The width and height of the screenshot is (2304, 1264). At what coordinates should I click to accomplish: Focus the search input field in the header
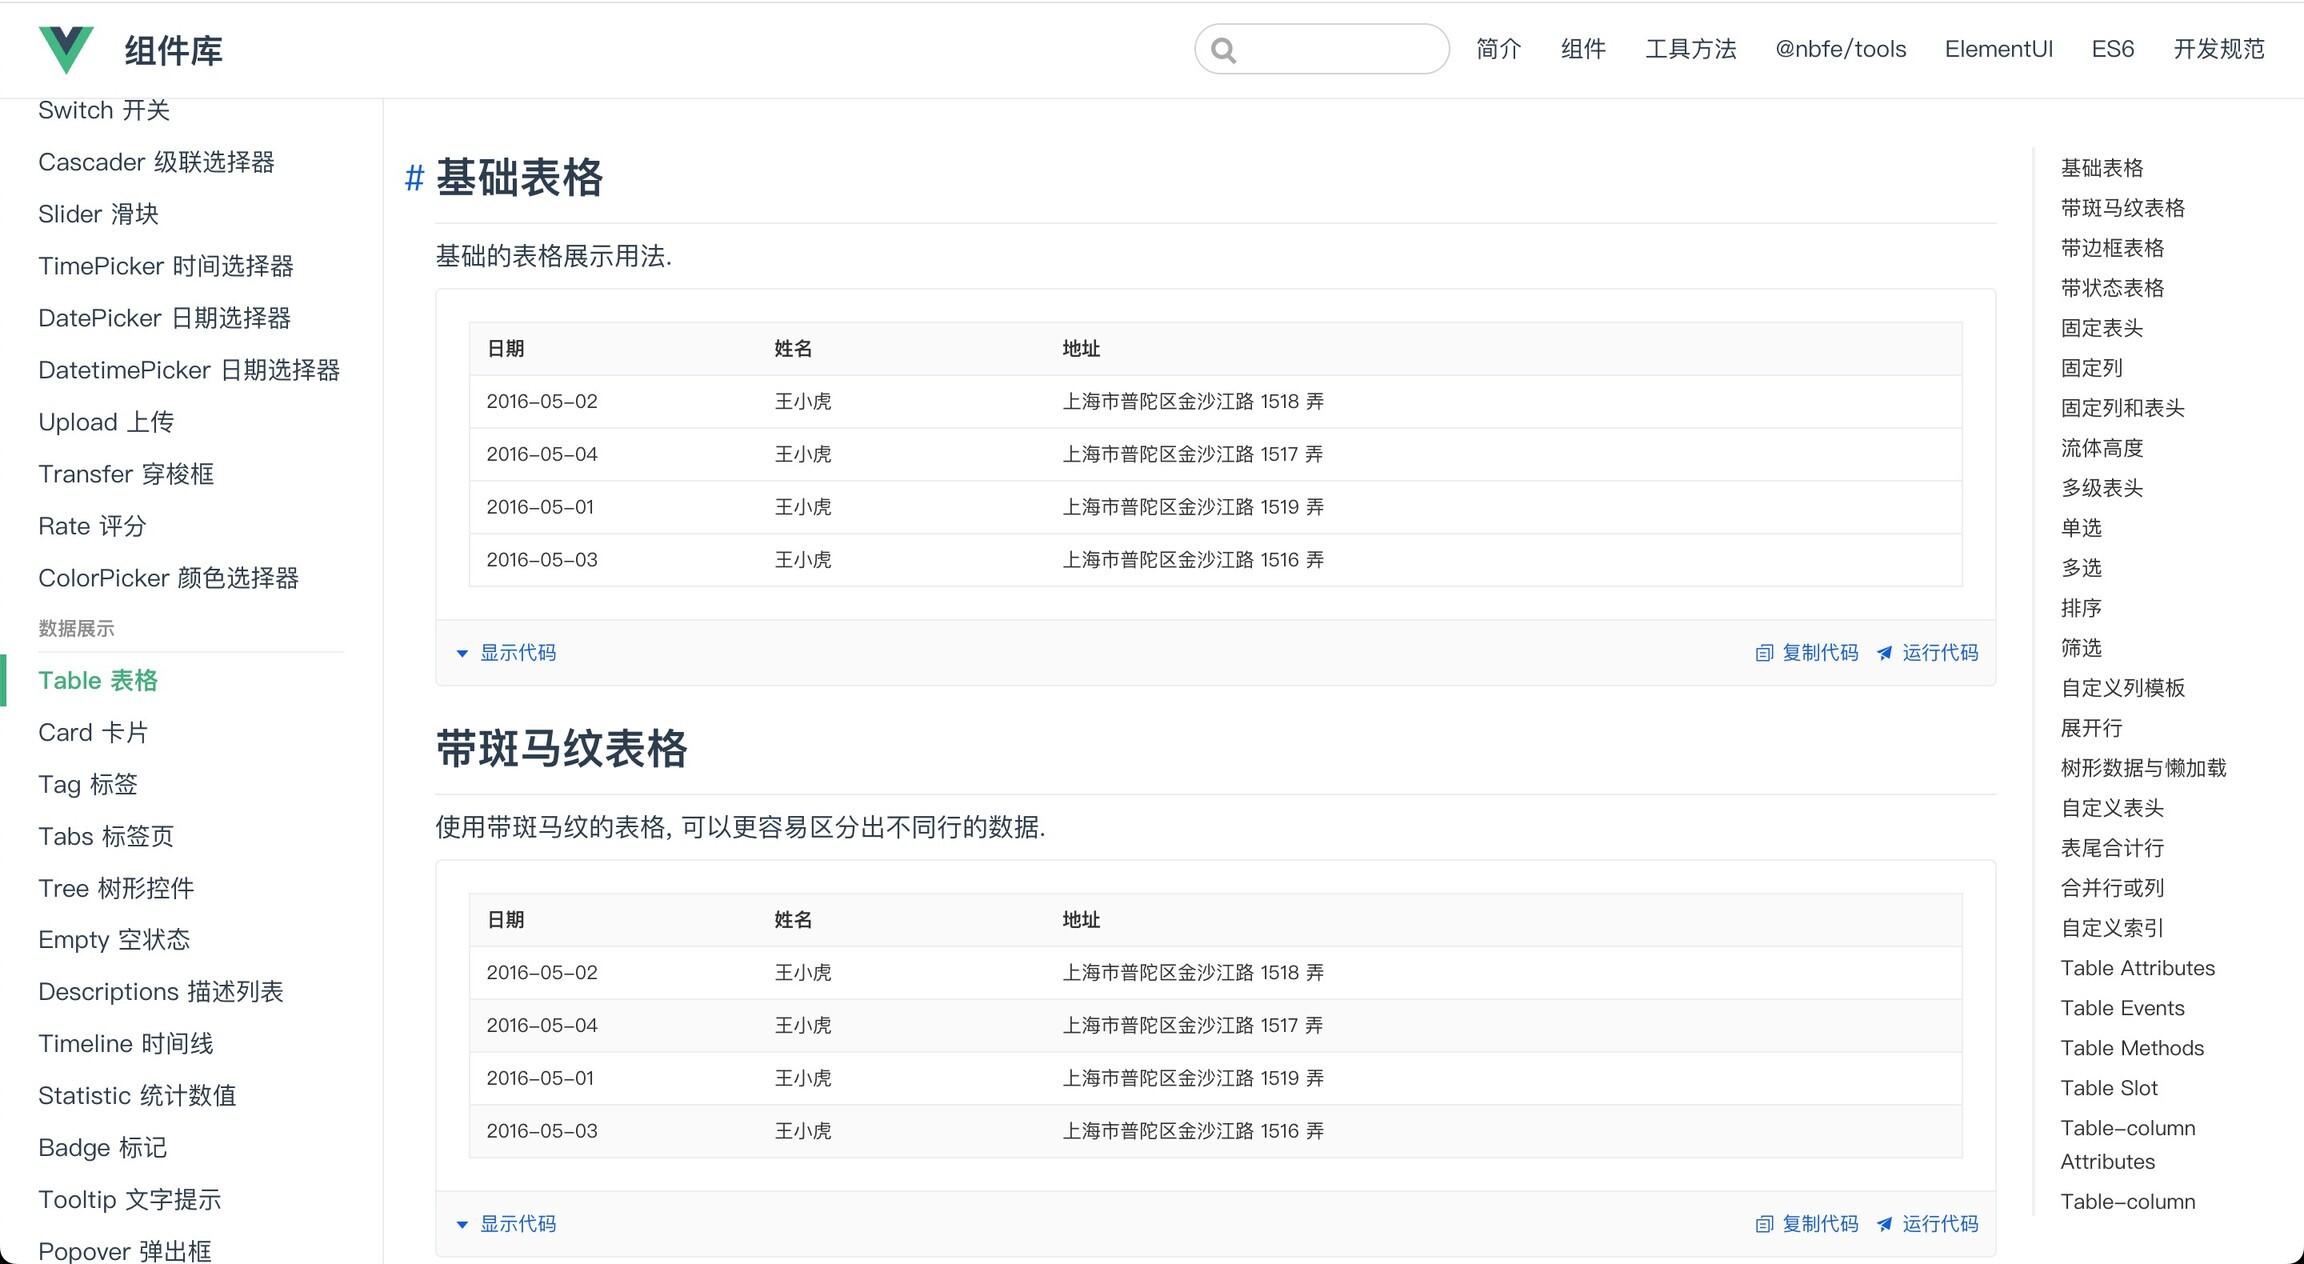pyautogui.click(x=1322, y=49)
